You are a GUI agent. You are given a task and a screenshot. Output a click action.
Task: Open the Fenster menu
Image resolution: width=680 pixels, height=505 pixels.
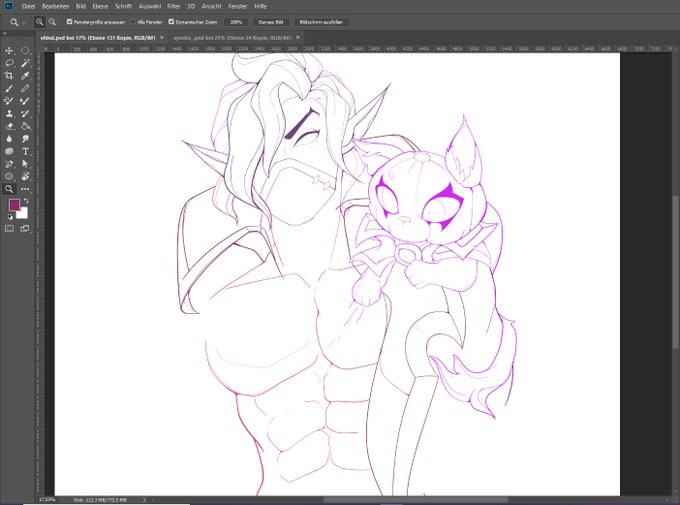238,7
